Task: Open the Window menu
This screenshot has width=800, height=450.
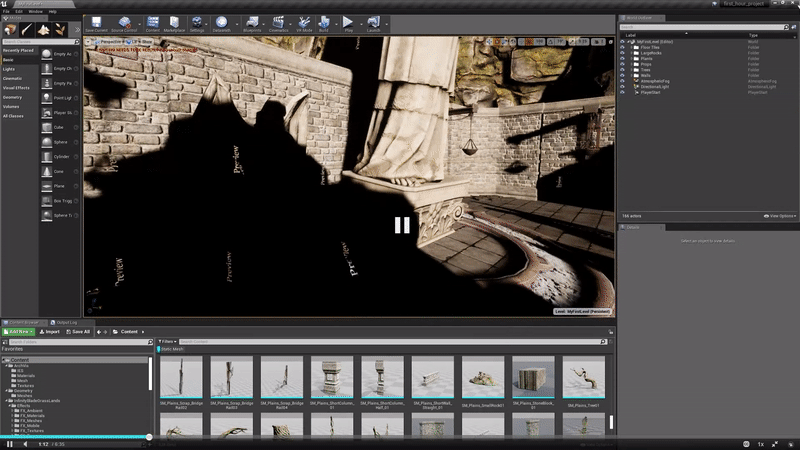Action: (35, 11)
